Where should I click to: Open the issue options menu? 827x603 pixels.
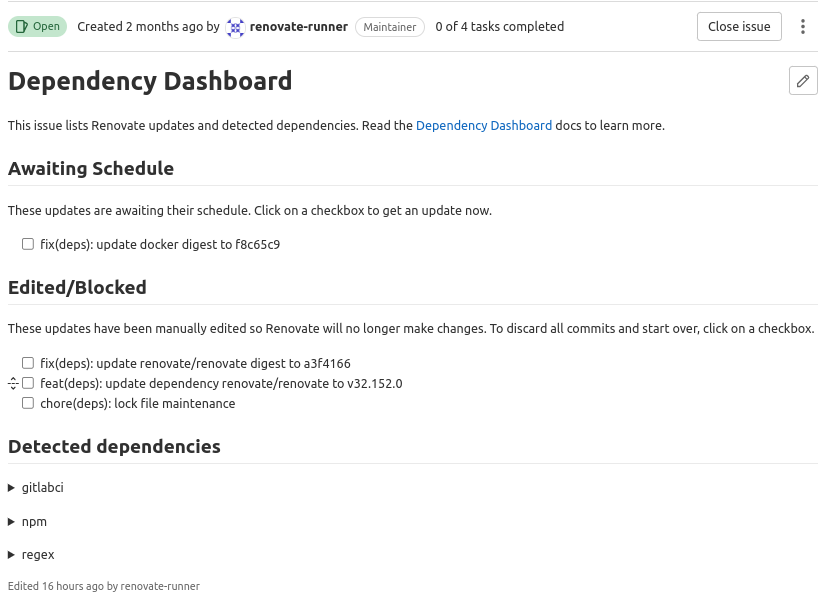(803, 26)
